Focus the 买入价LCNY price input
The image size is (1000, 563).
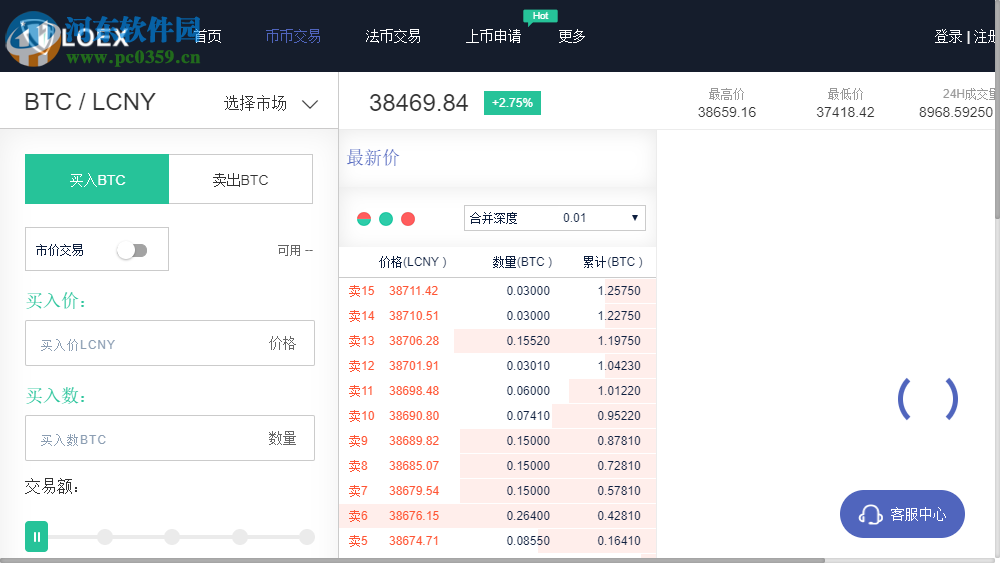pyautogui.click(x=170, y=343)
